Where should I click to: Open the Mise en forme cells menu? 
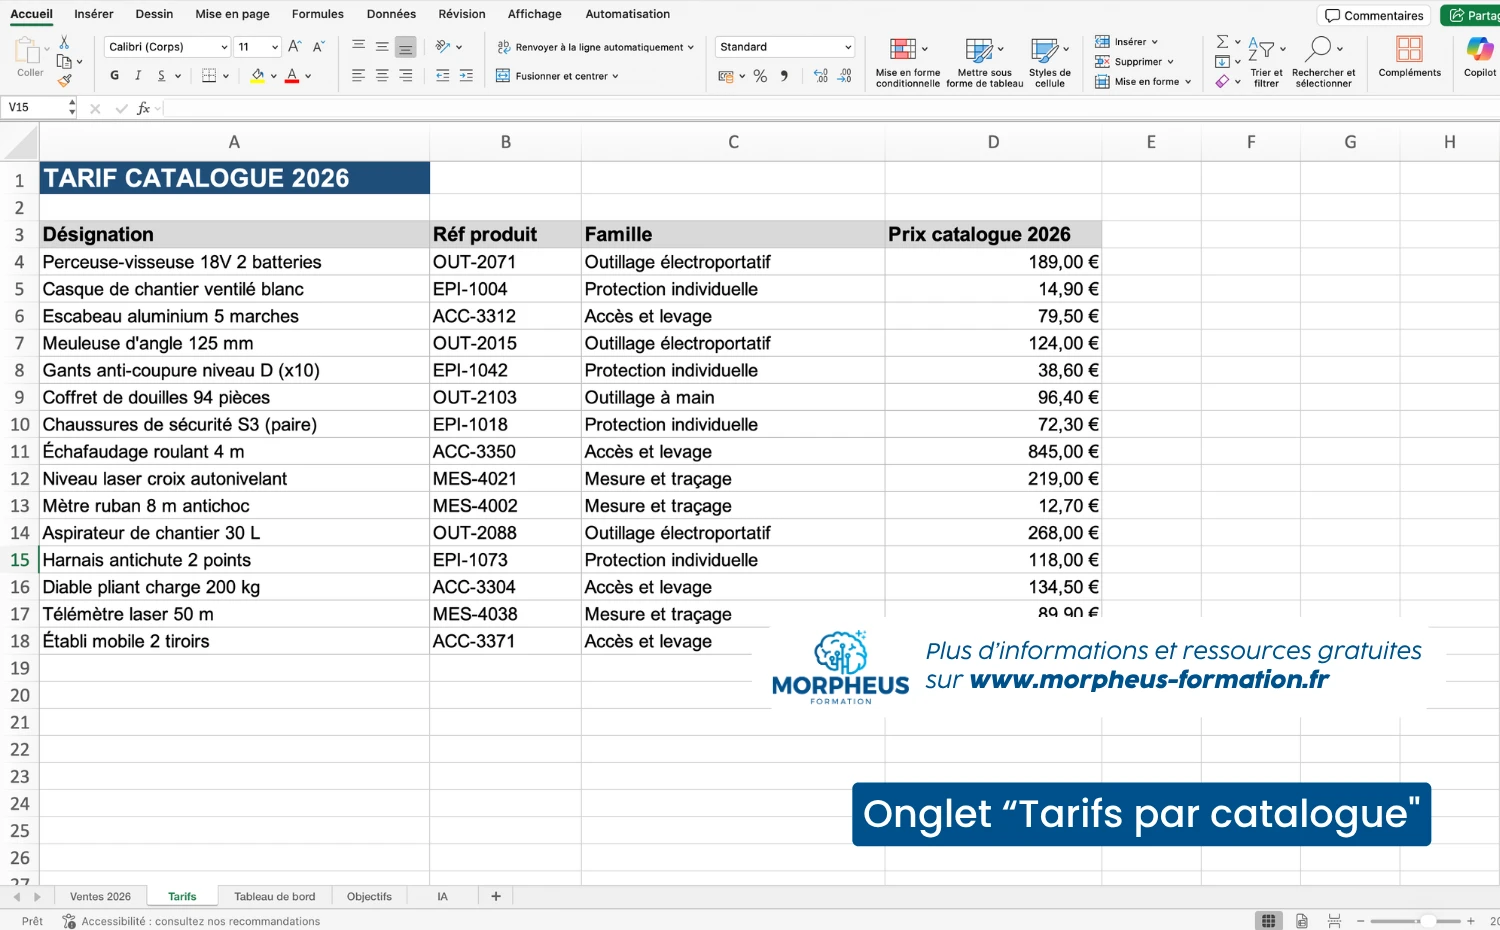[x=1143, y=82]
